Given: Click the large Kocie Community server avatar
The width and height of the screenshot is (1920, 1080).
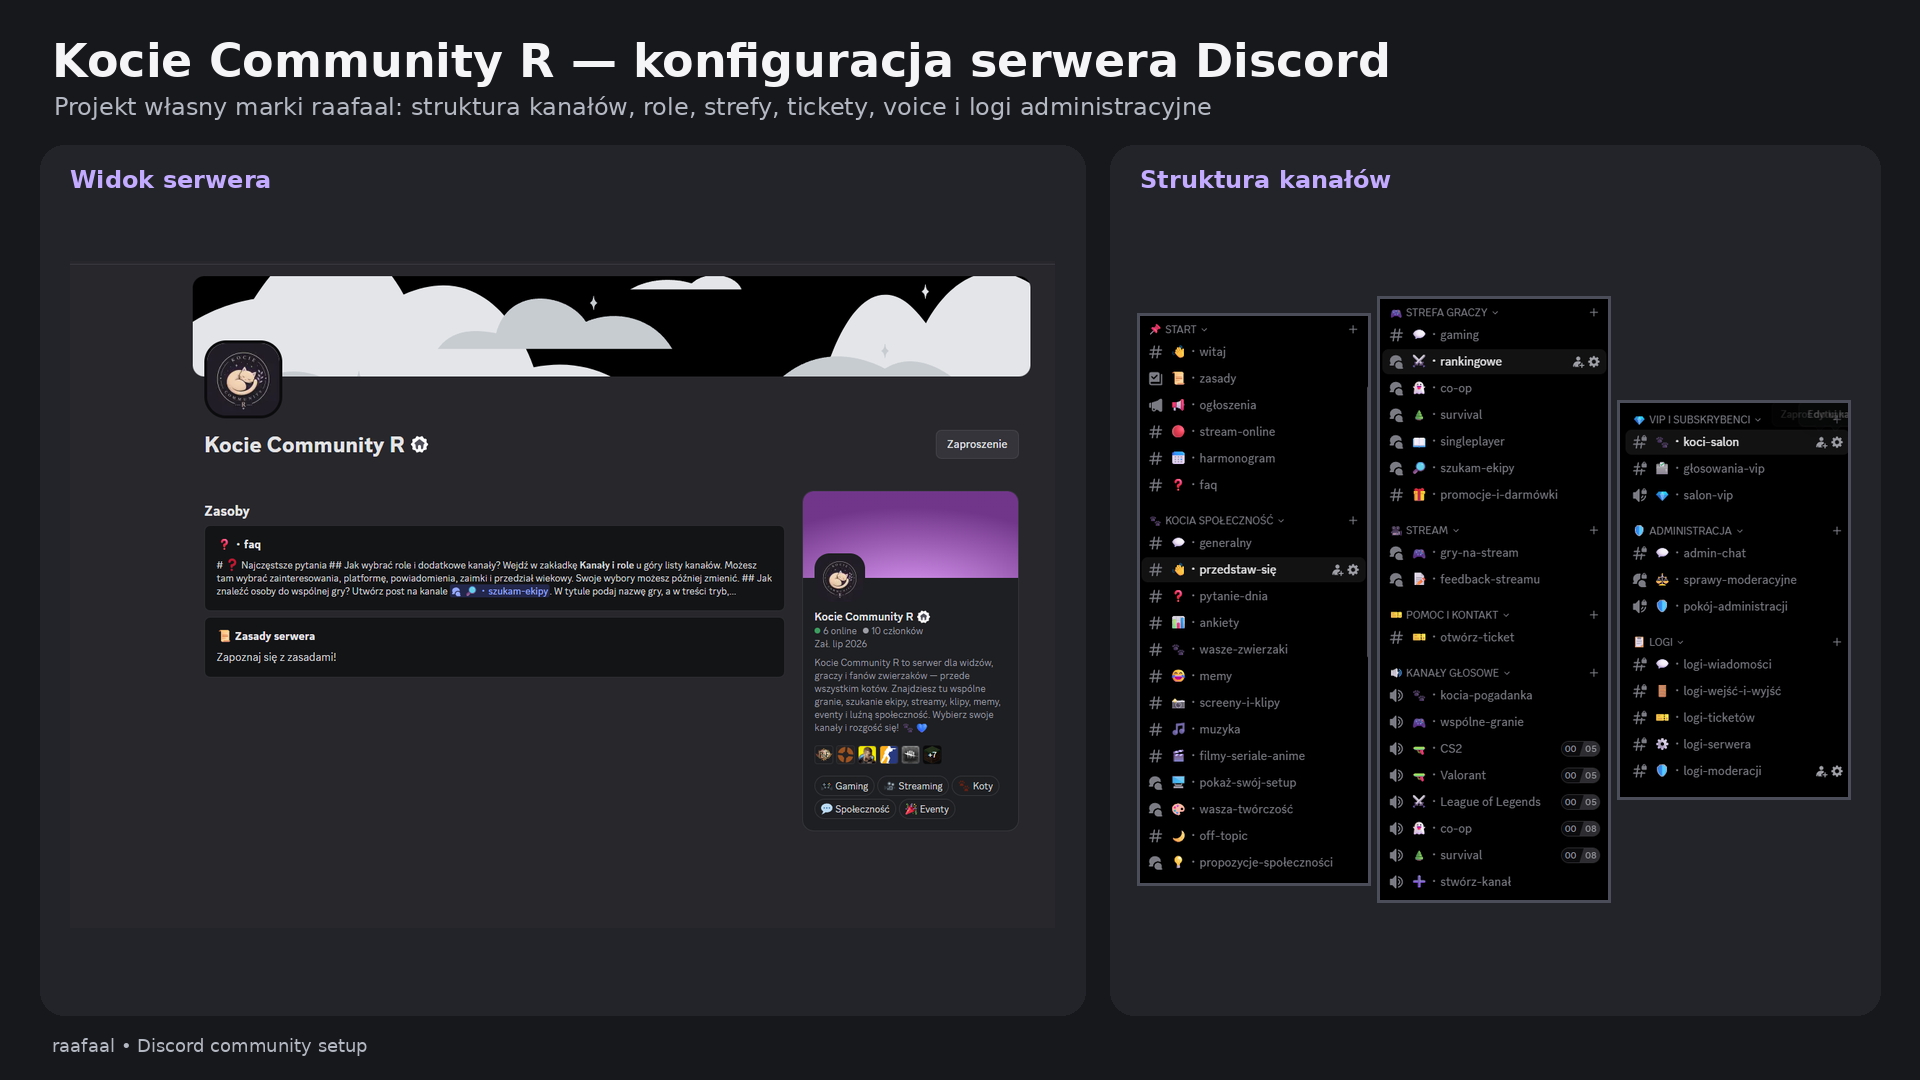Looking at the screenshot, I should [x=243, y=379].
